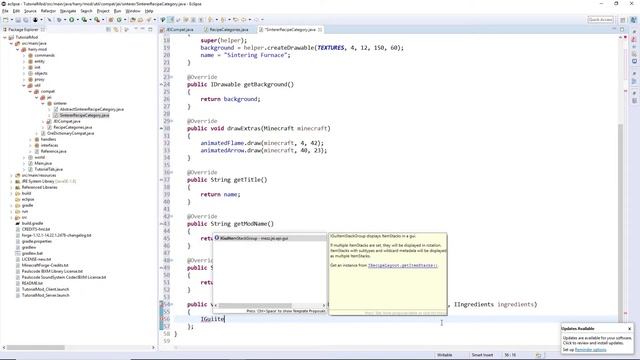This screenshot has height=360, width=640.
Task: Collapse the TutorialMod project node
Action: coord(5,37)
